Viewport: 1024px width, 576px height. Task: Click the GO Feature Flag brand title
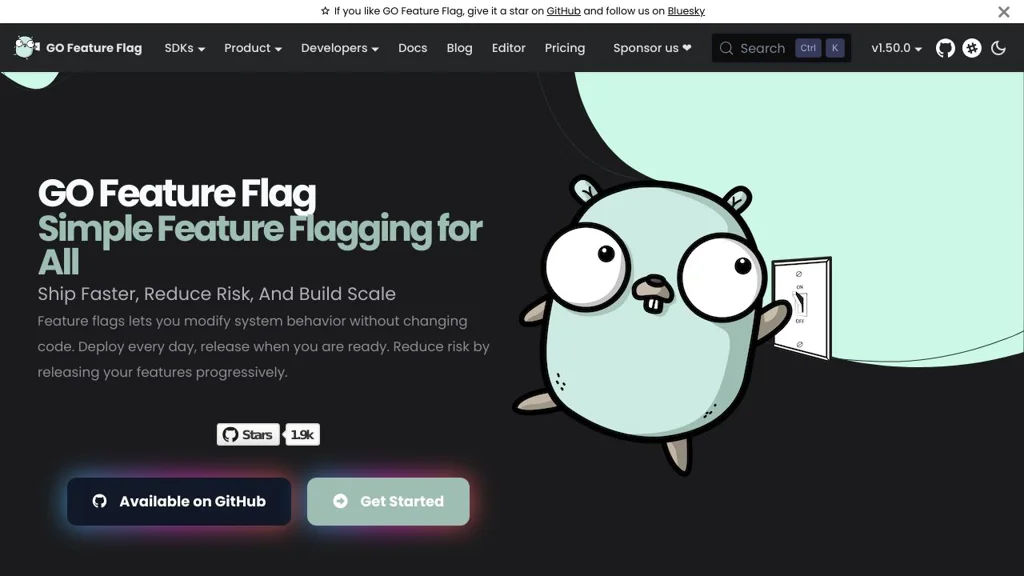94,48
